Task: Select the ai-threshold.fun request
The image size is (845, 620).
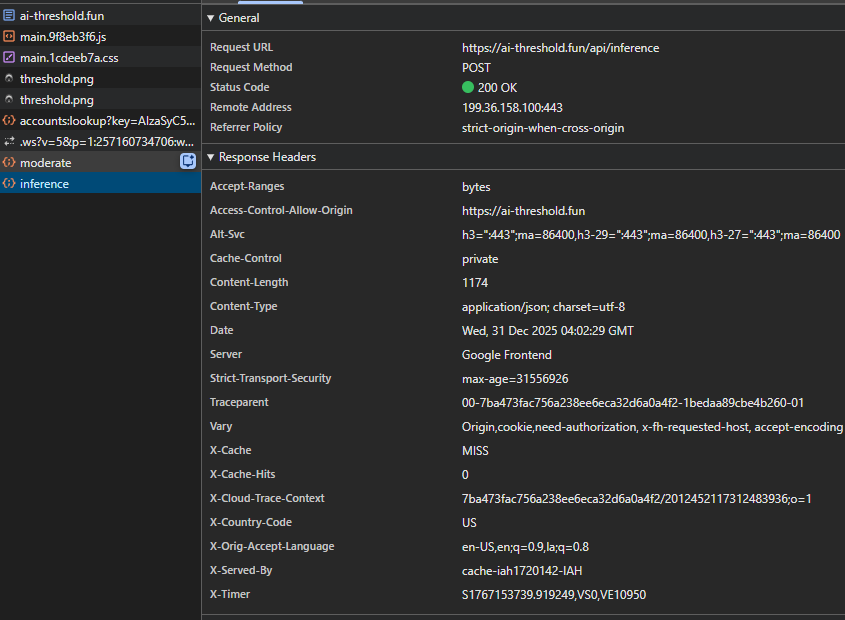Action: [x=100, y=16]
